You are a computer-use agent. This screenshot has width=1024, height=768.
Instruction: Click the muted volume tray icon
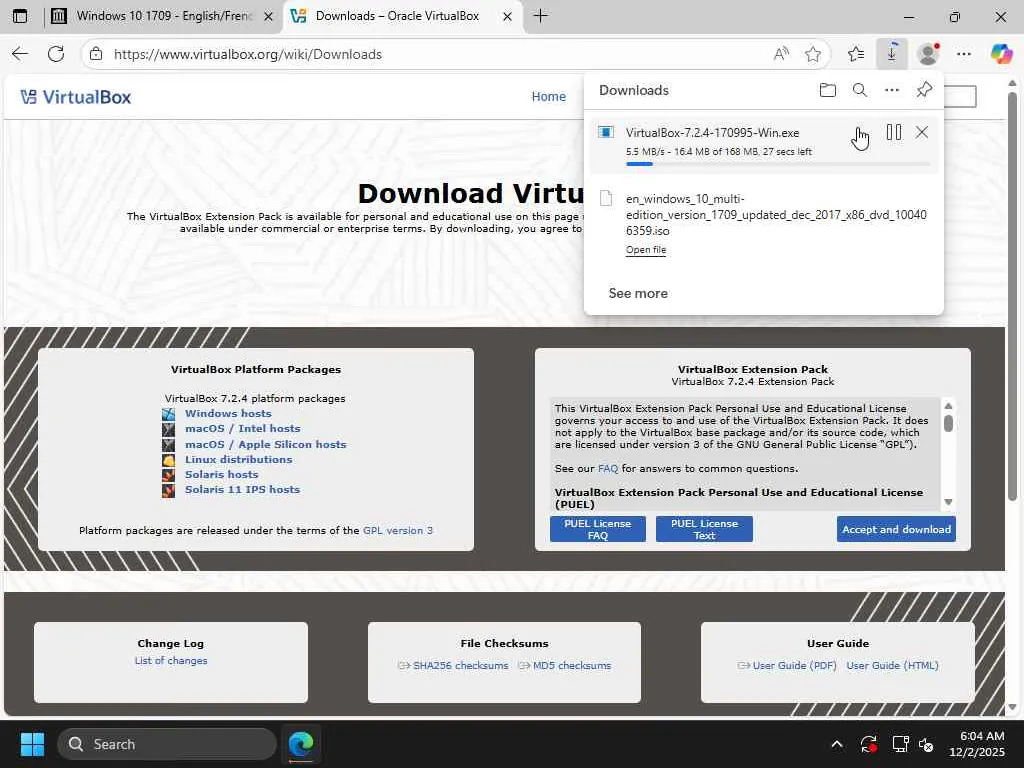click(926, 744)
